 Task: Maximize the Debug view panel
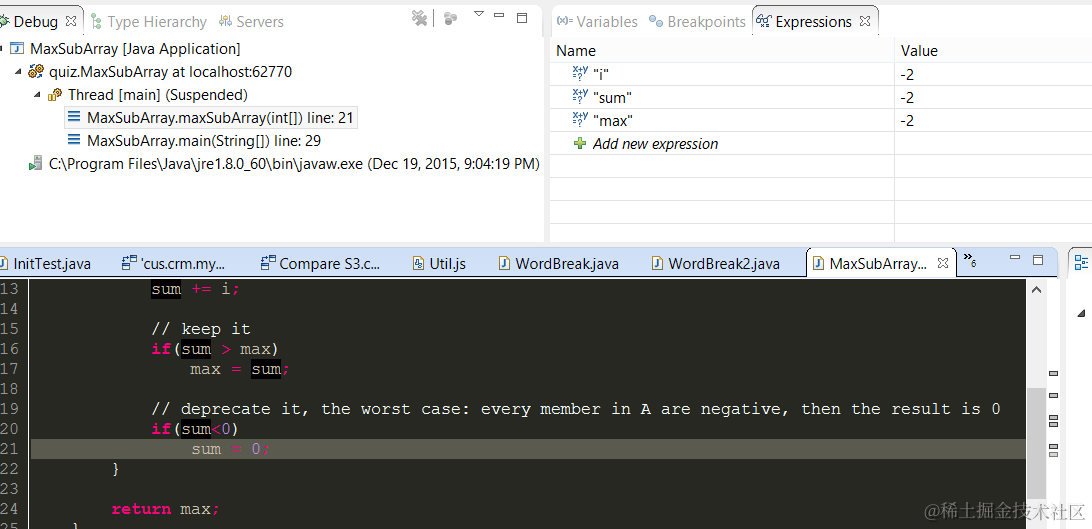pos(522,17)
